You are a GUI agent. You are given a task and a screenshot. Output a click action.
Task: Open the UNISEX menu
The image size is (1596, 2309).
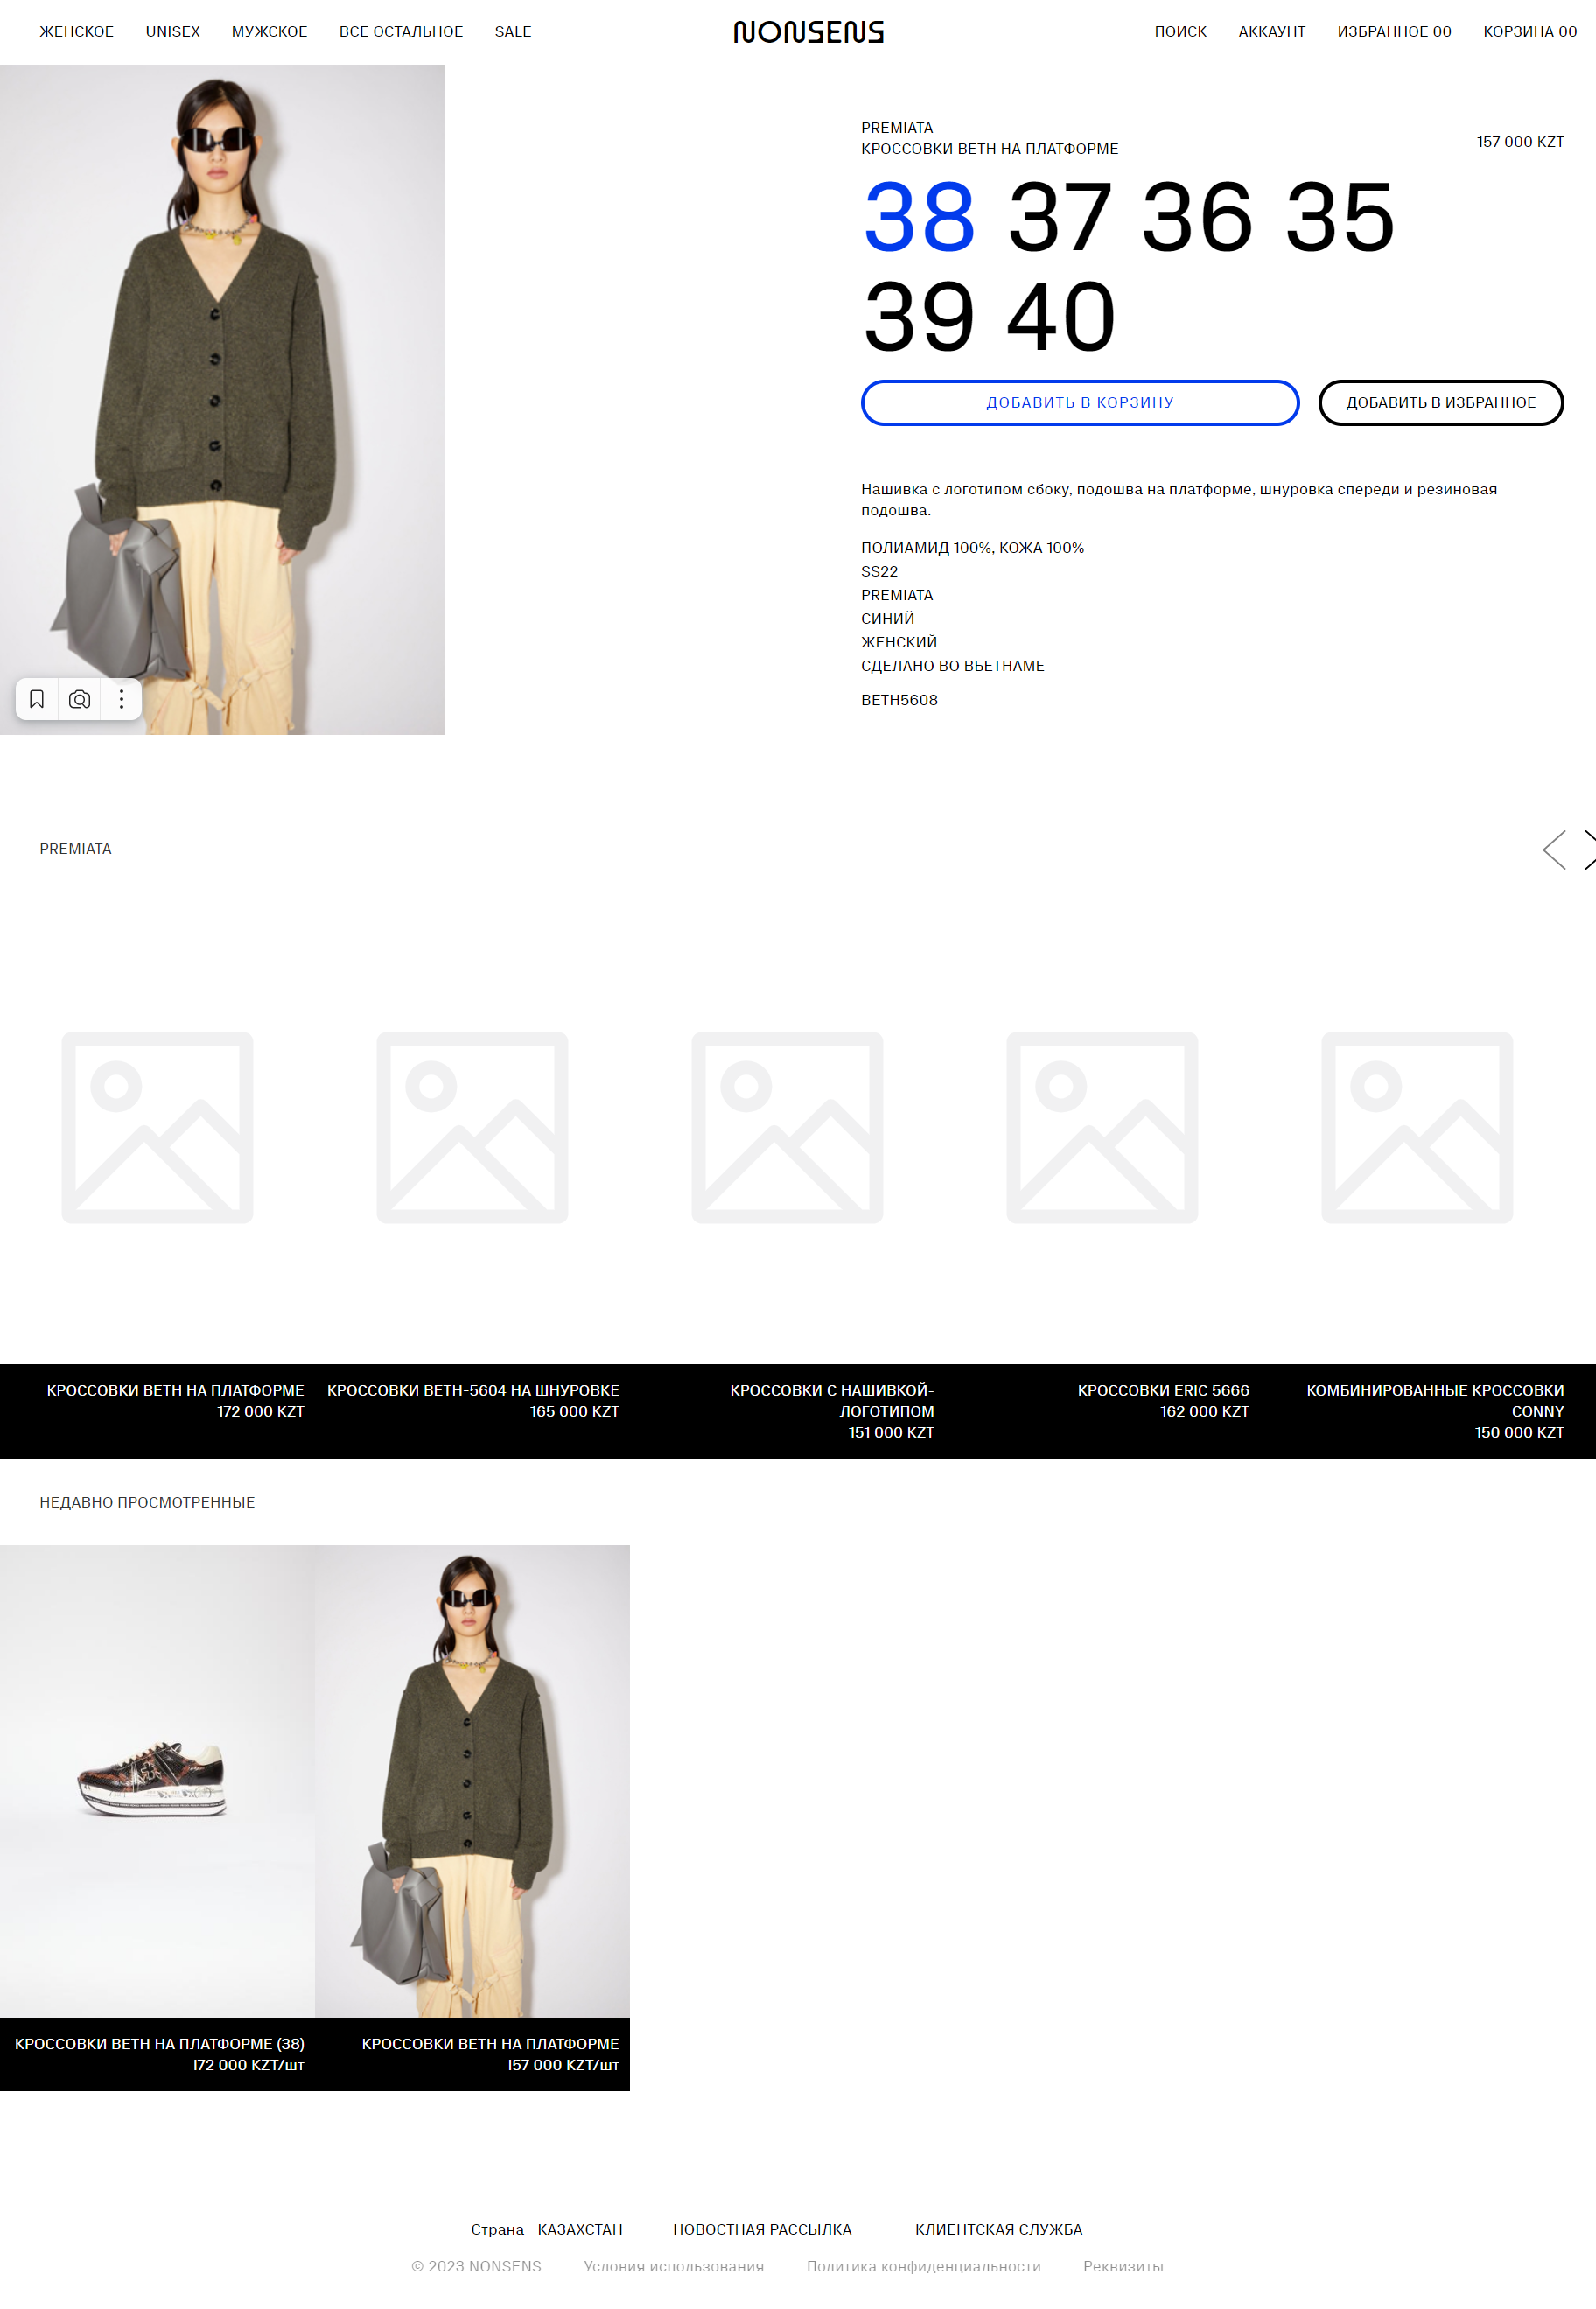click(x=173, y=32)
